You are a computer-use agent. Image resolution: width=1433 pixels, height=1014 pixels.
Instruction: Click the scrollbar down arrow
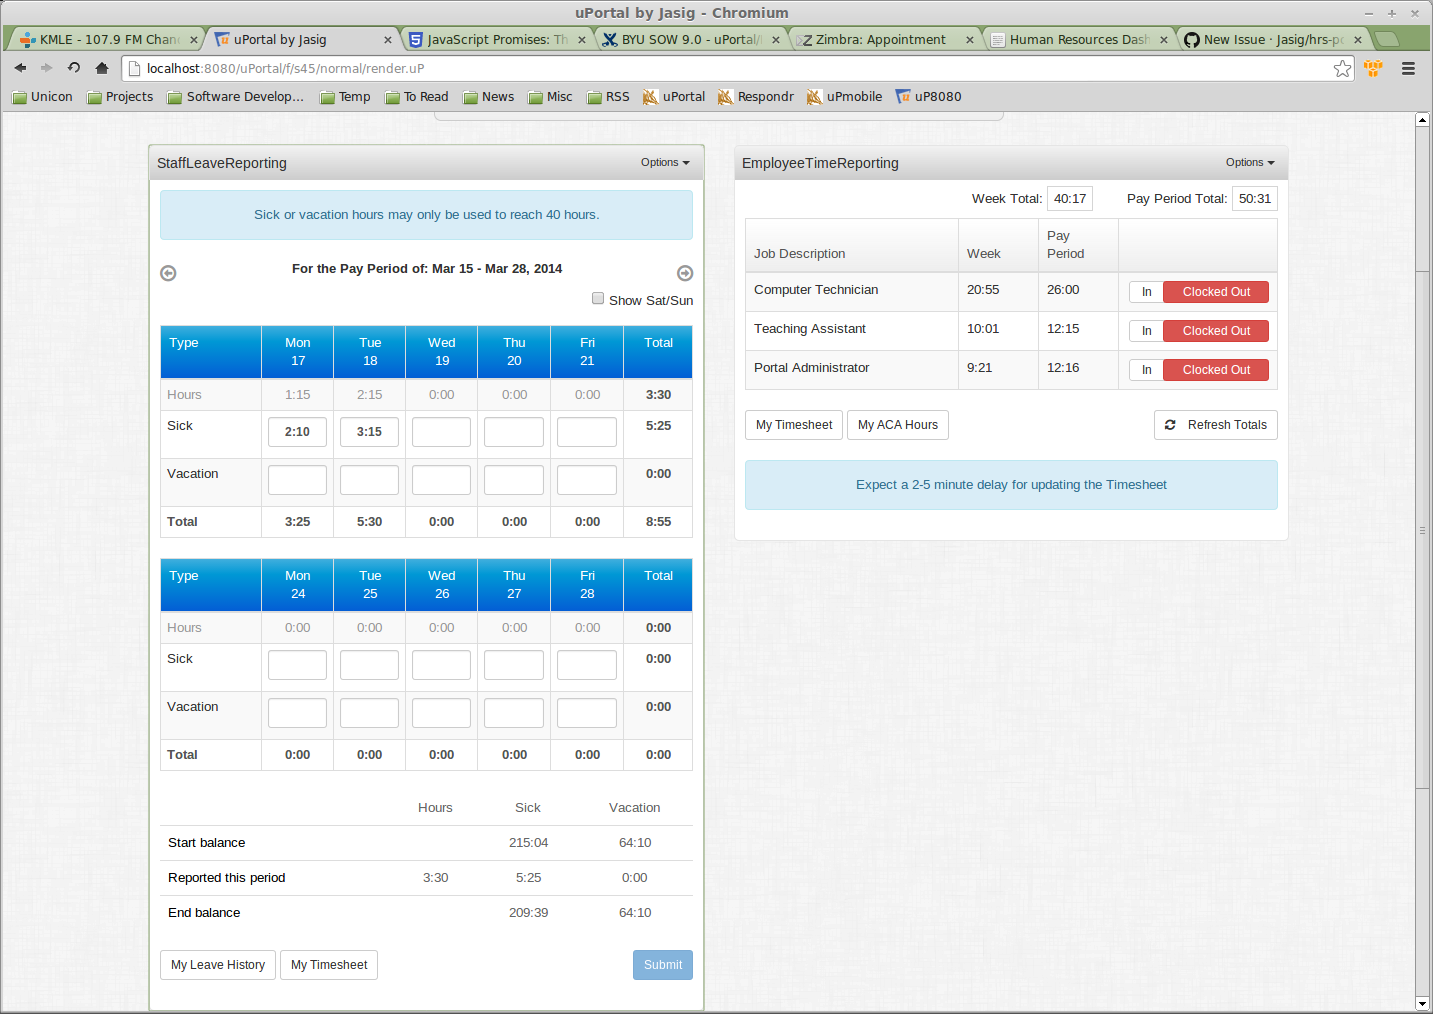click(x=1422, y=1003)
